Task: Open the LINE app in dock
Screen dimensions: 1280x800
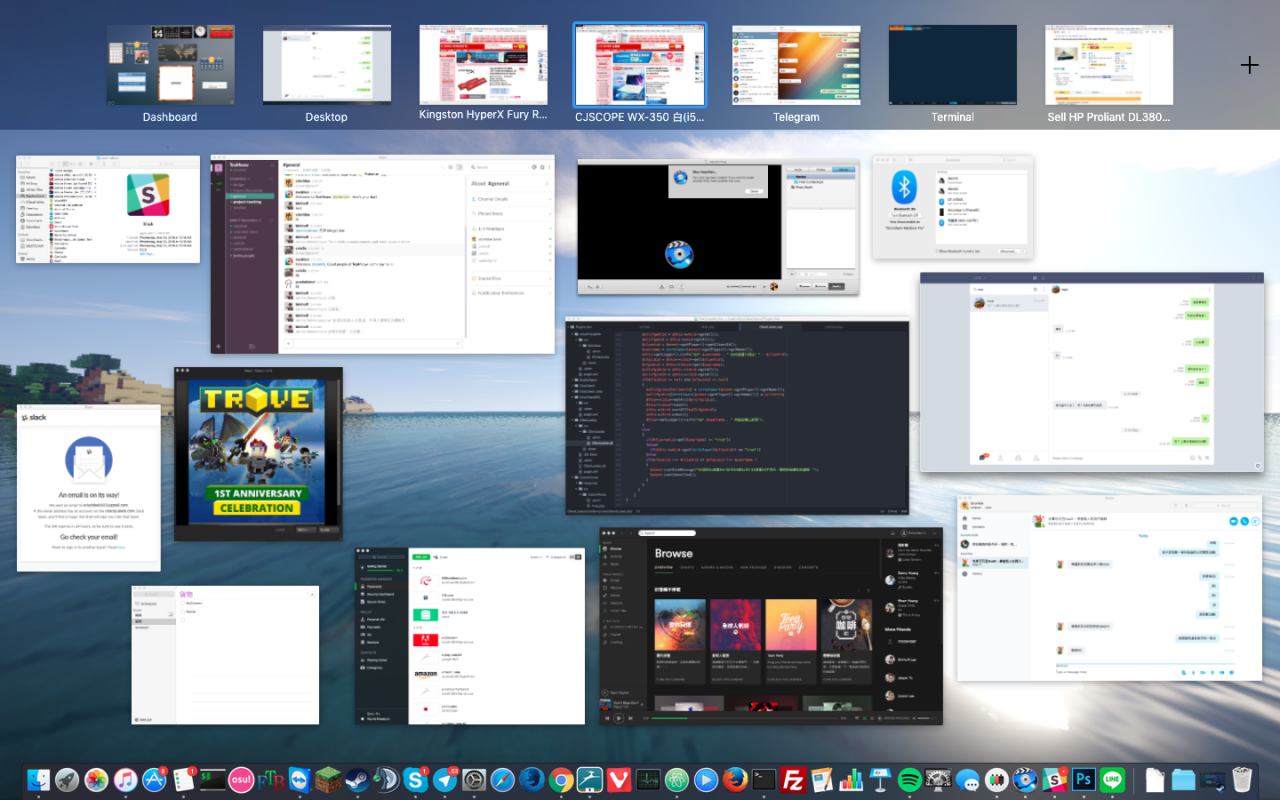Action: (1112, 780)
